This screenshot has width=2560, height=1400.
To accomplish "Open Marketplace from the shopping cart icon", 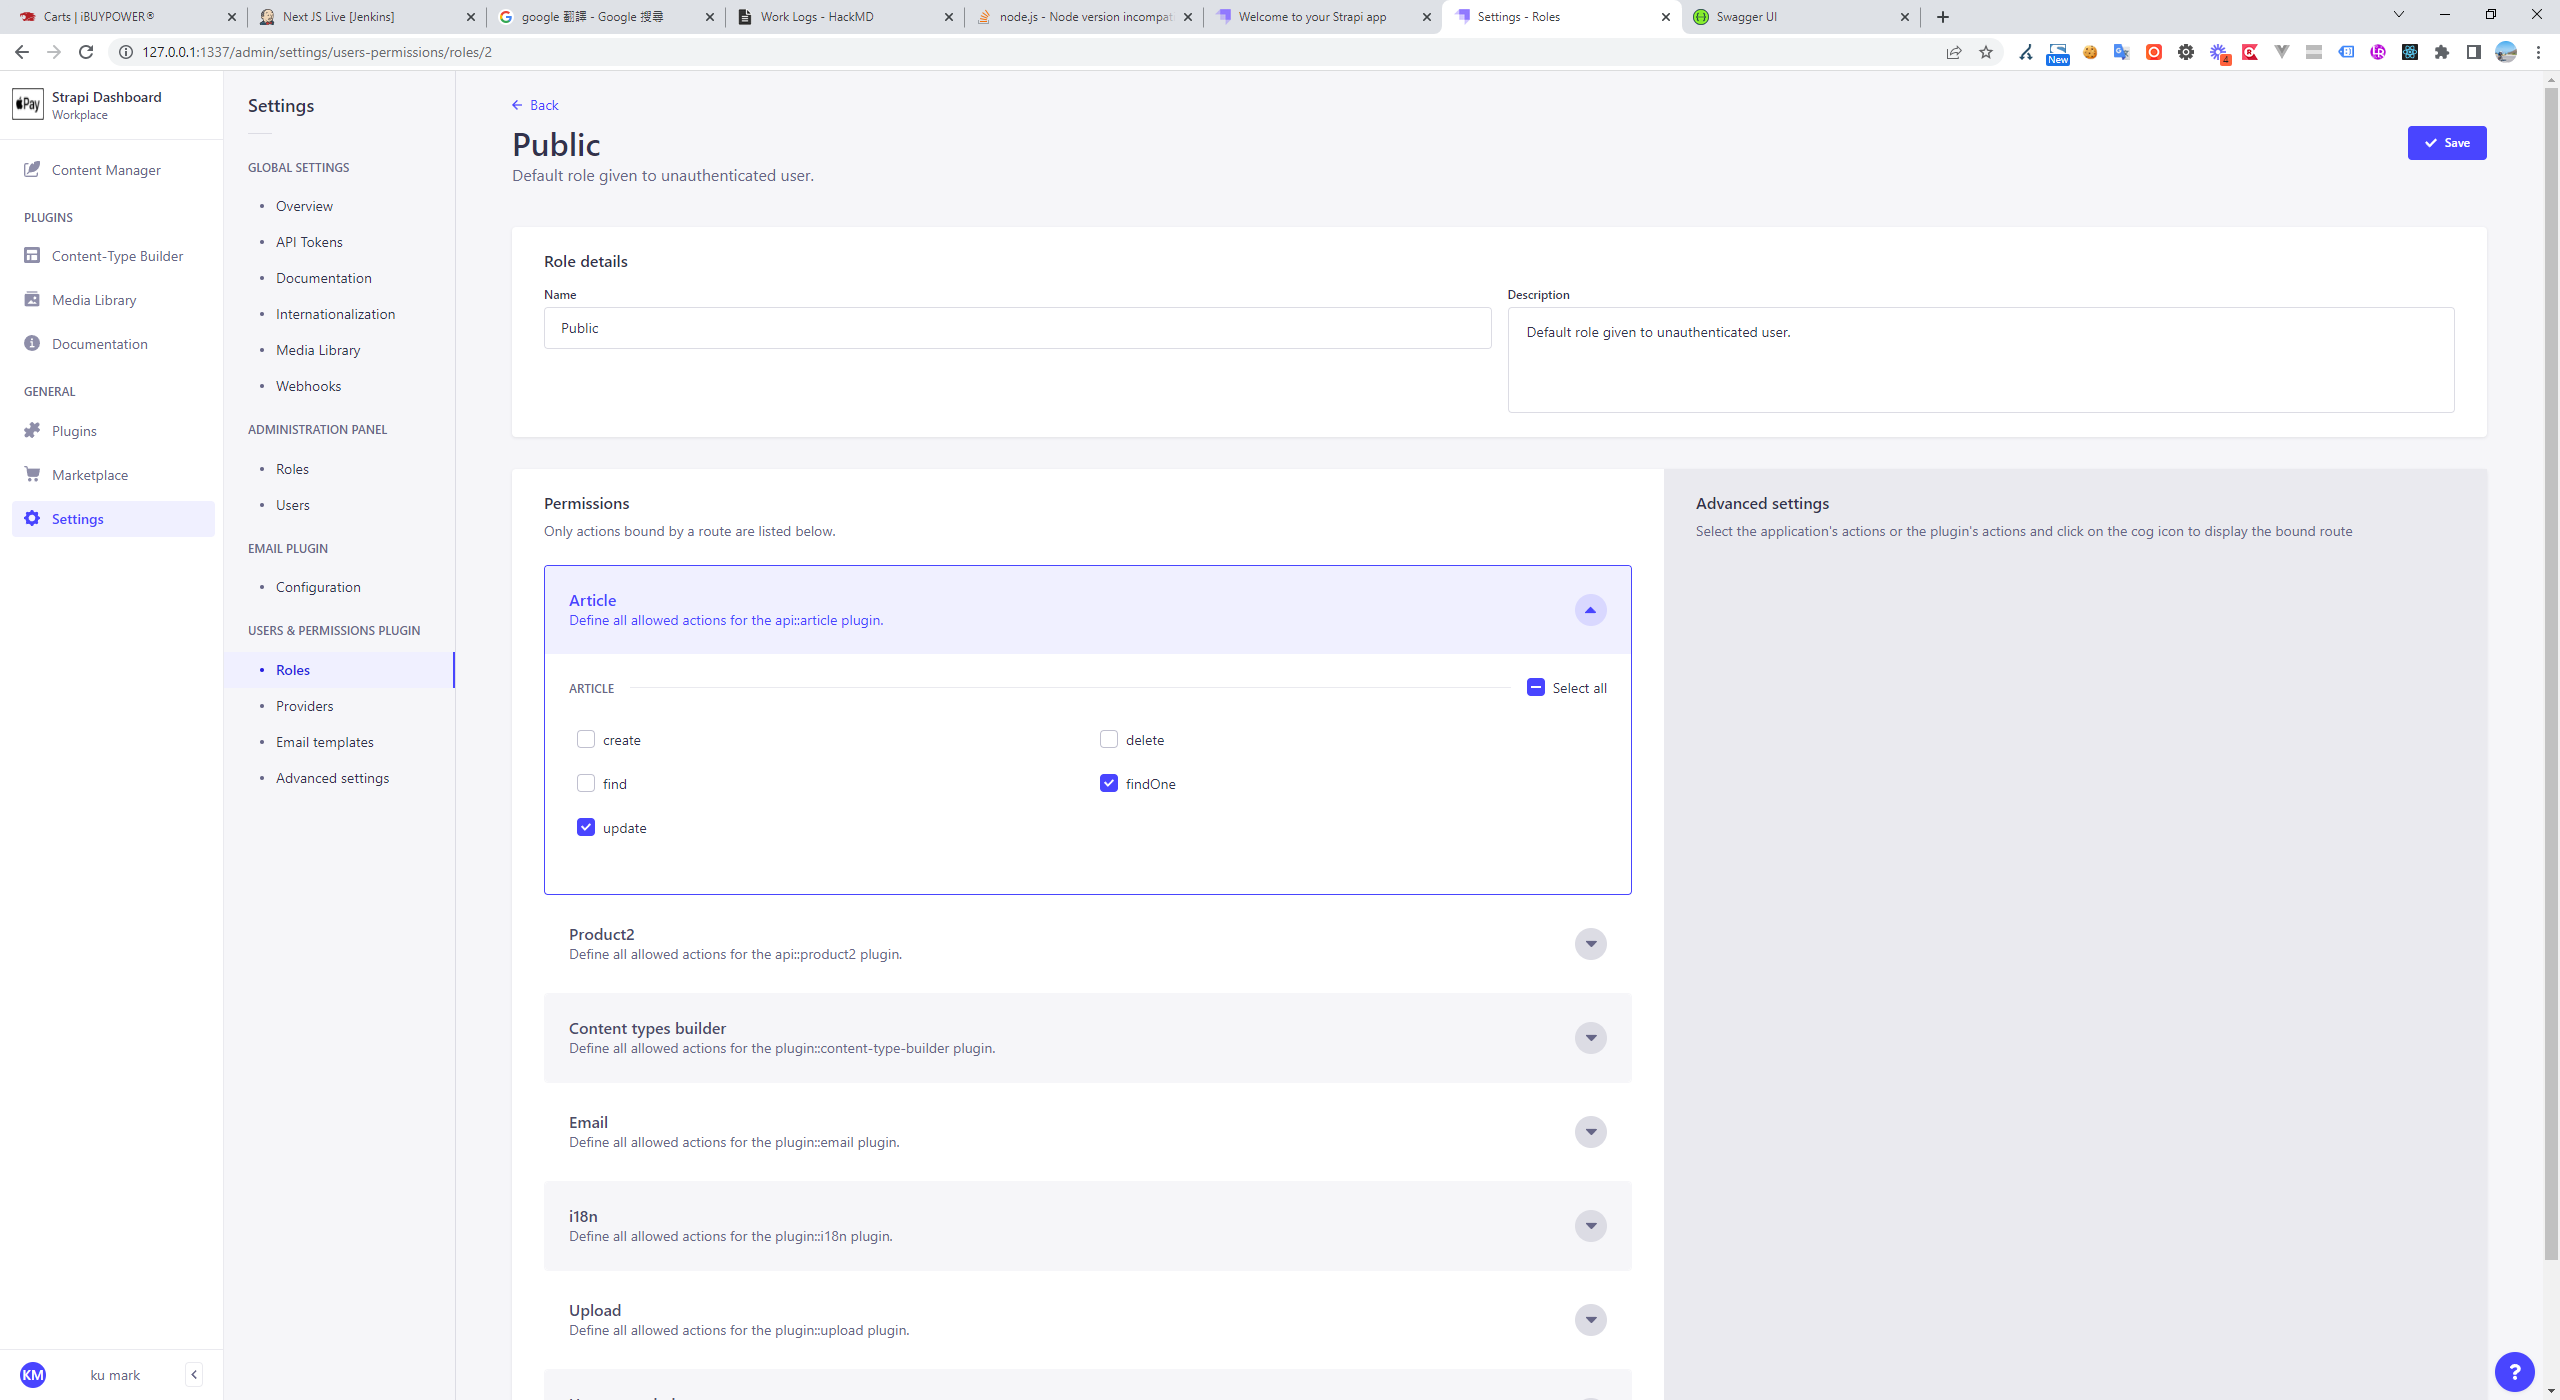I will (x=32, y=475).
